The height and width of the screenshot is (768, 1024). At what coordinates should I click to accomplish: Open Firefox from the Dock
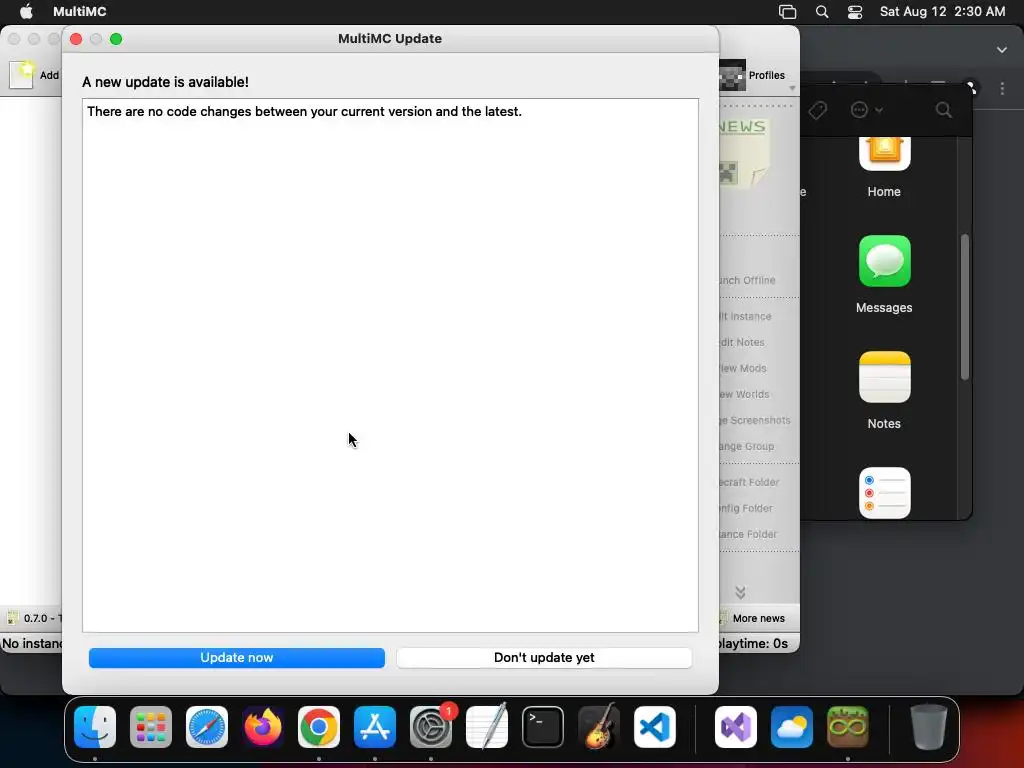[x=263, y=727]
